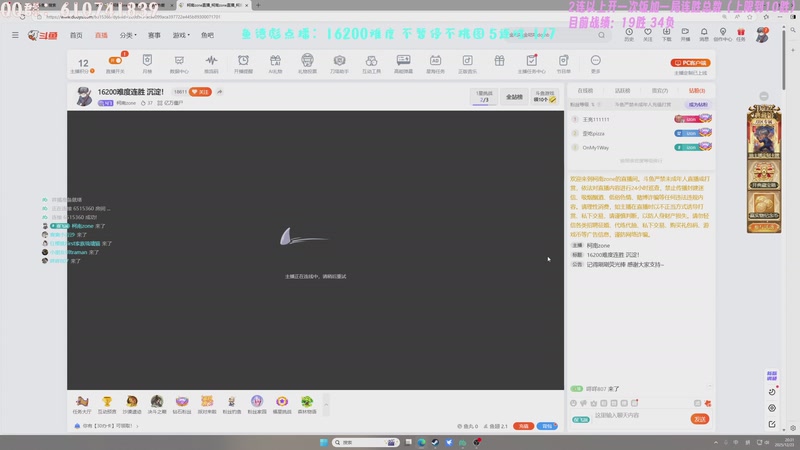Open the 刀塔助手 helper icon
Viewport: 800px width, 450px height.
339,60
